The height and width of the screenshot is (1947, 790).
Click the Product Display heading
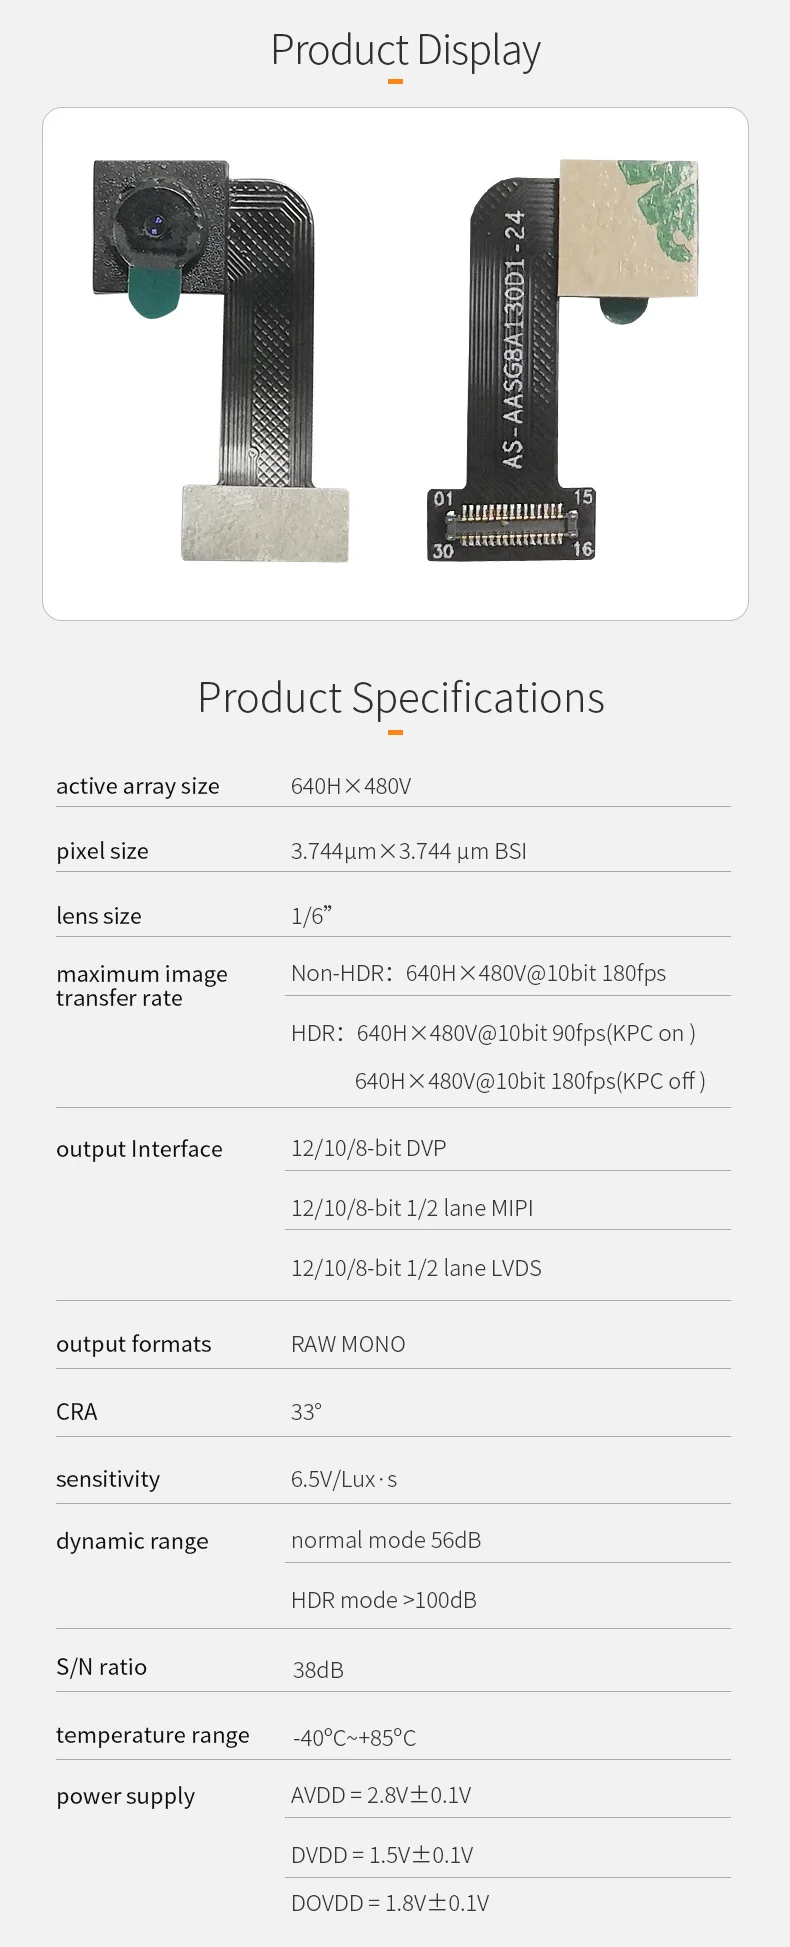pos(405,50)
